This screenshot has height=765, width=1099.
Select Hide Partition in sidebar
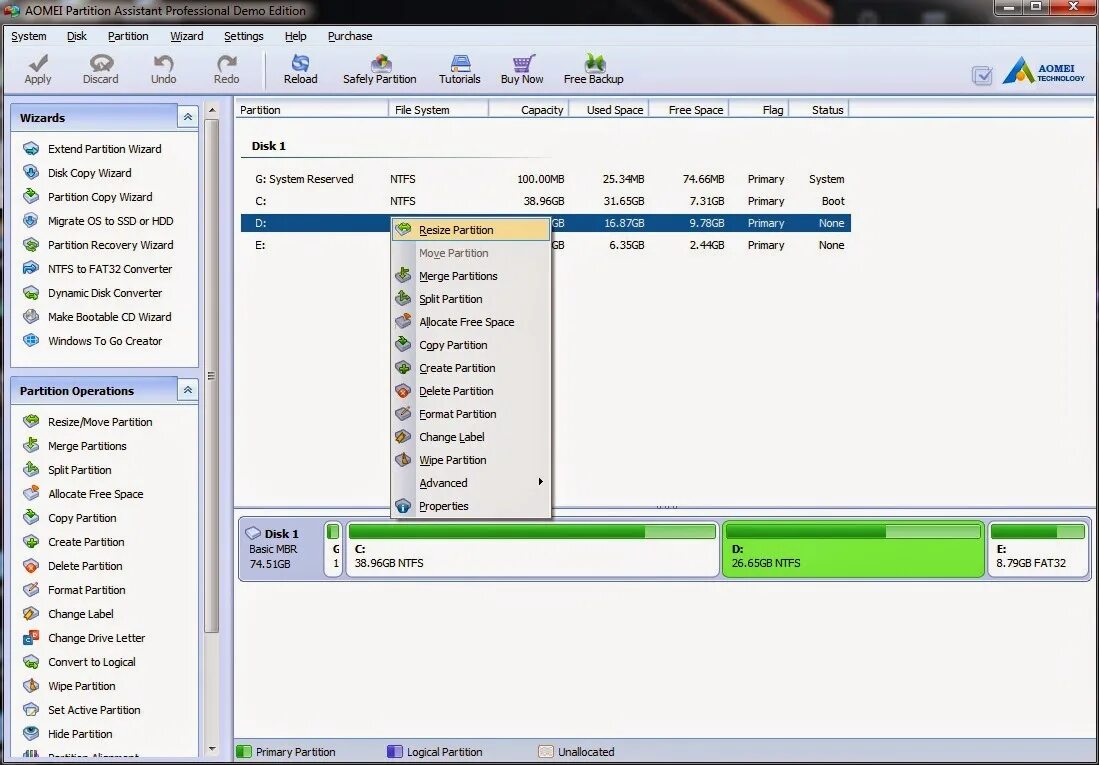tap(81, 733)
